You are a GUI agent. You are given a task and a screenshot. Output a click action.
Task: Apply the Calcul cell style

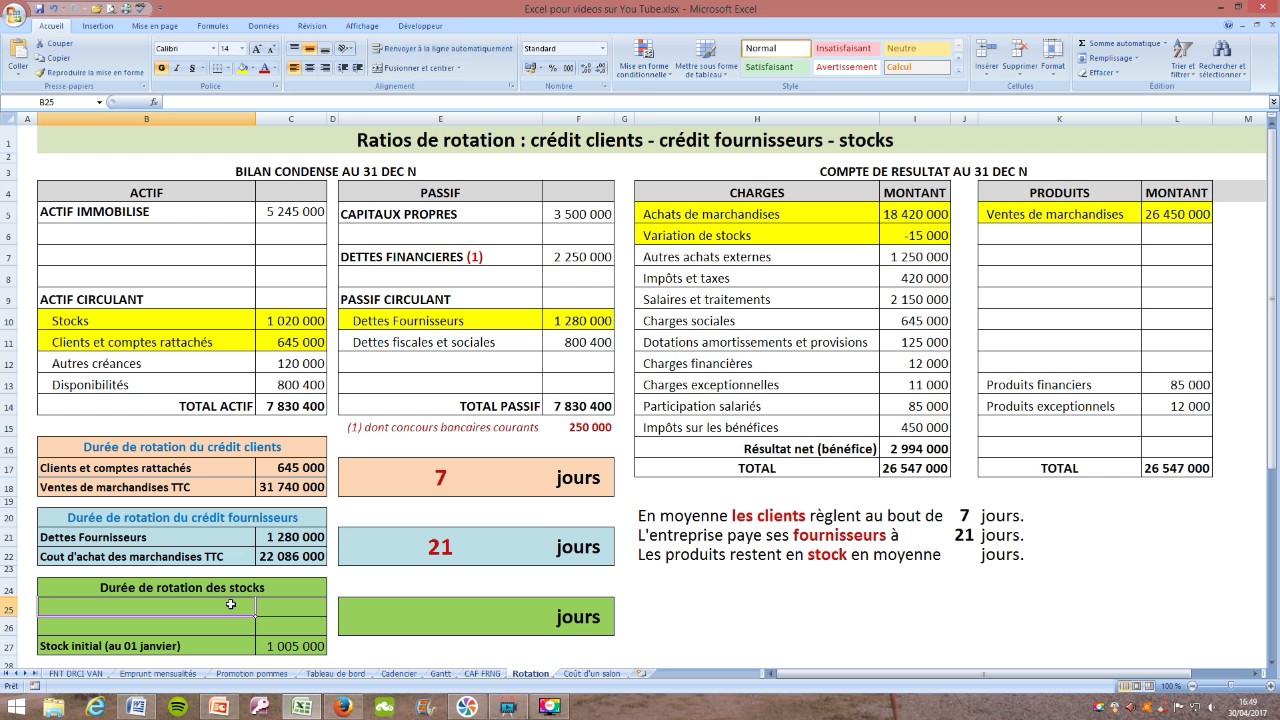click(916, 67)
